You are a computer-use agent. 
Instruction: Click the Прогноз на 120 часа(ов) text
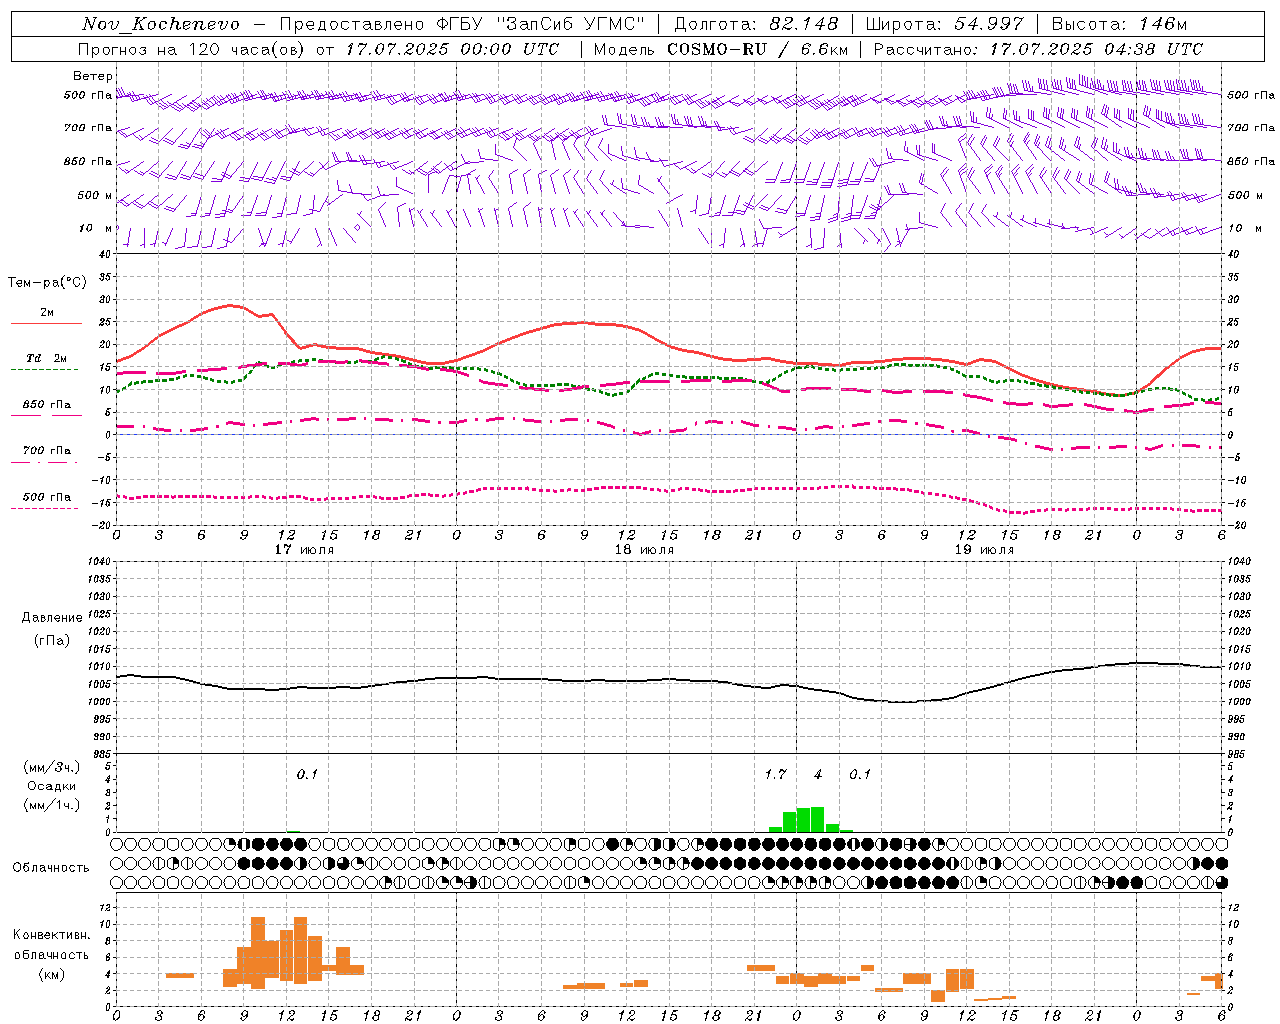click(x=193, y=49)
